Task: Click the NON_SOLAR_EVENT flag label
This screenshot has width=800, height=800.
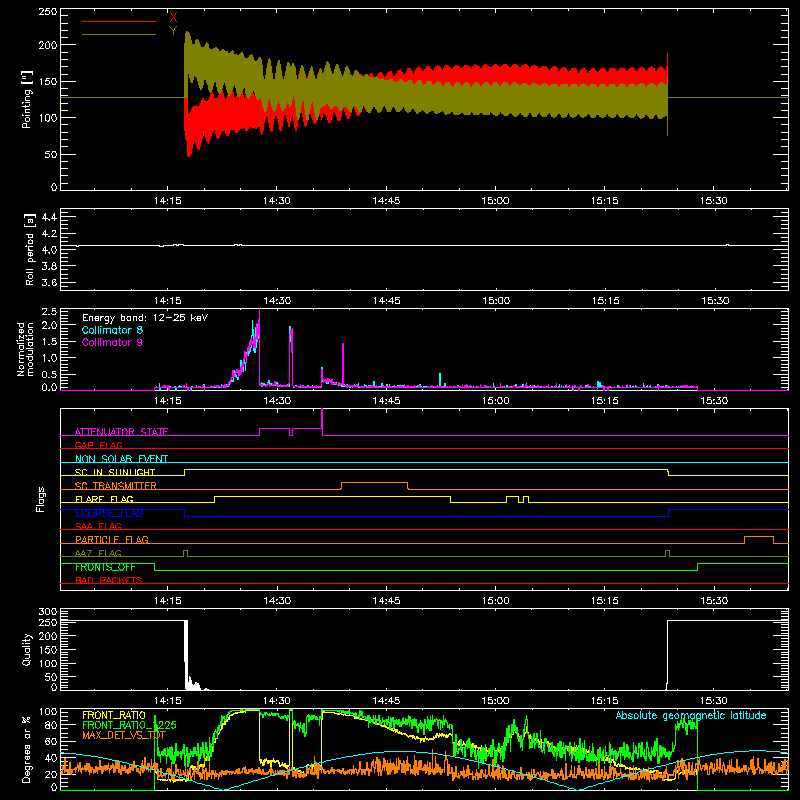Action: point(121,459)
